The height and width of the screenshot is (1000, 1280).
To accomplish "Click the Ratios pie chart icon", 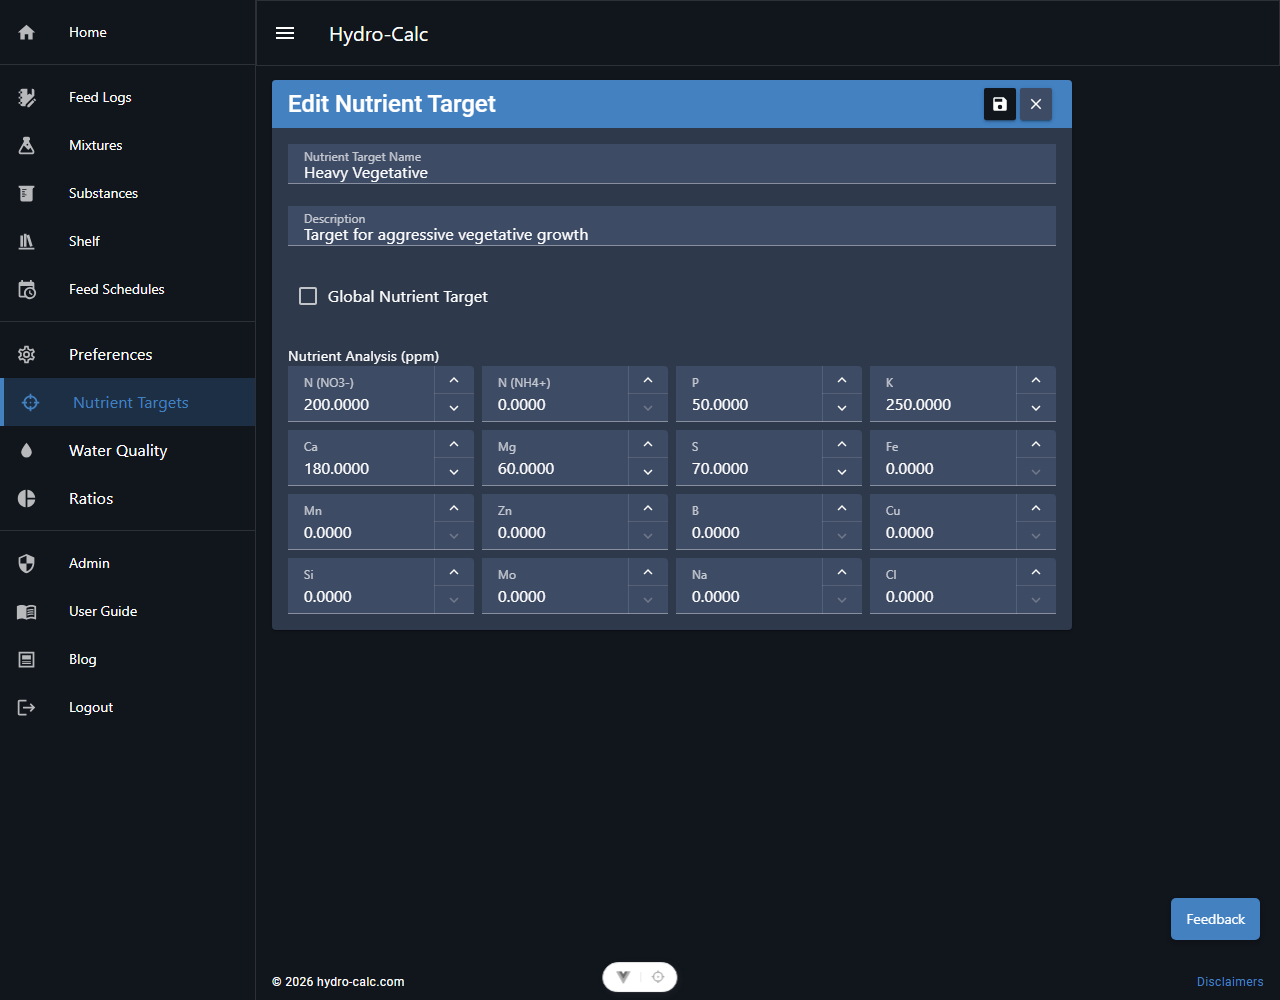I will (x=27, y=498).
